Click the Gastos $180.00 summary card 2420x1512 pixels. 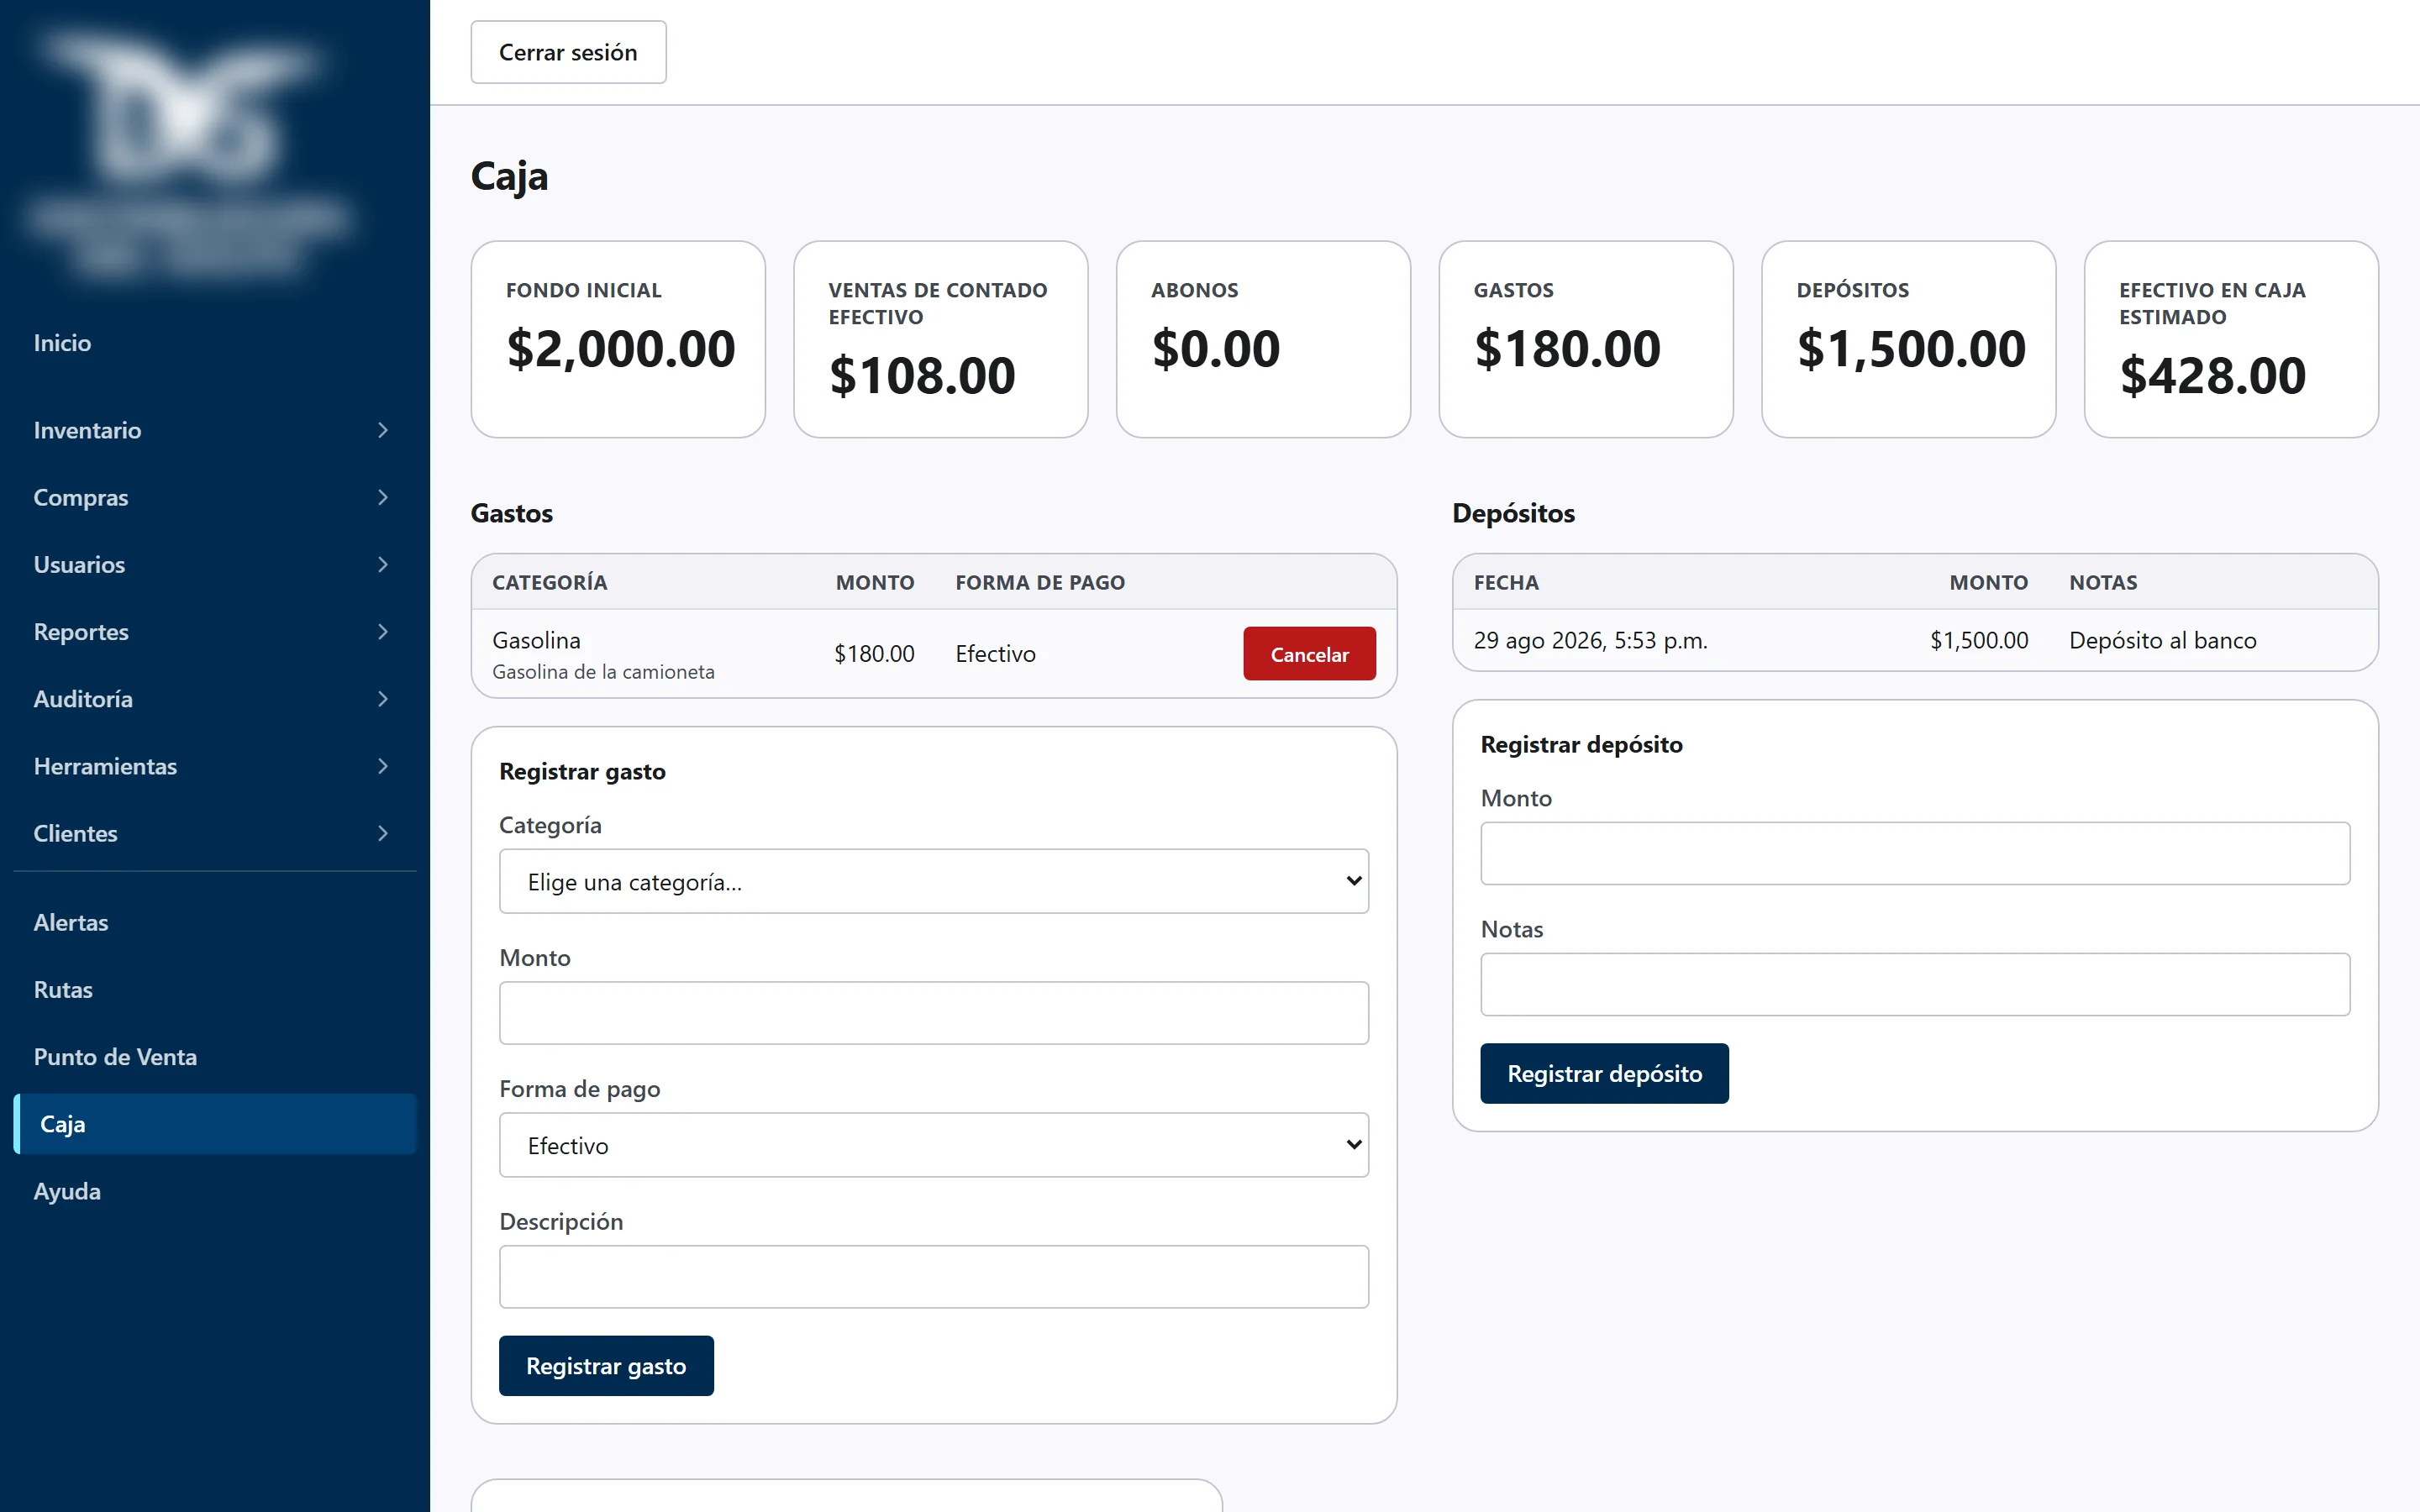pos(1586,339)
